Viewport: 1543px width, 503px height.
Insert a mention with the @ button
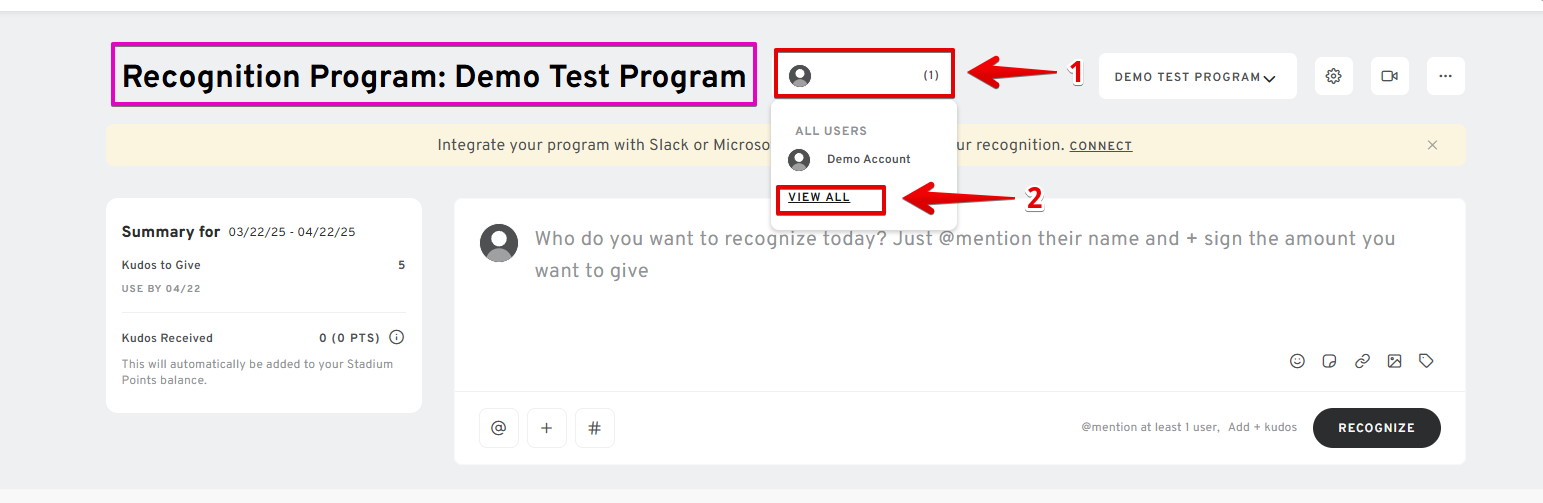tap(499, 428)
